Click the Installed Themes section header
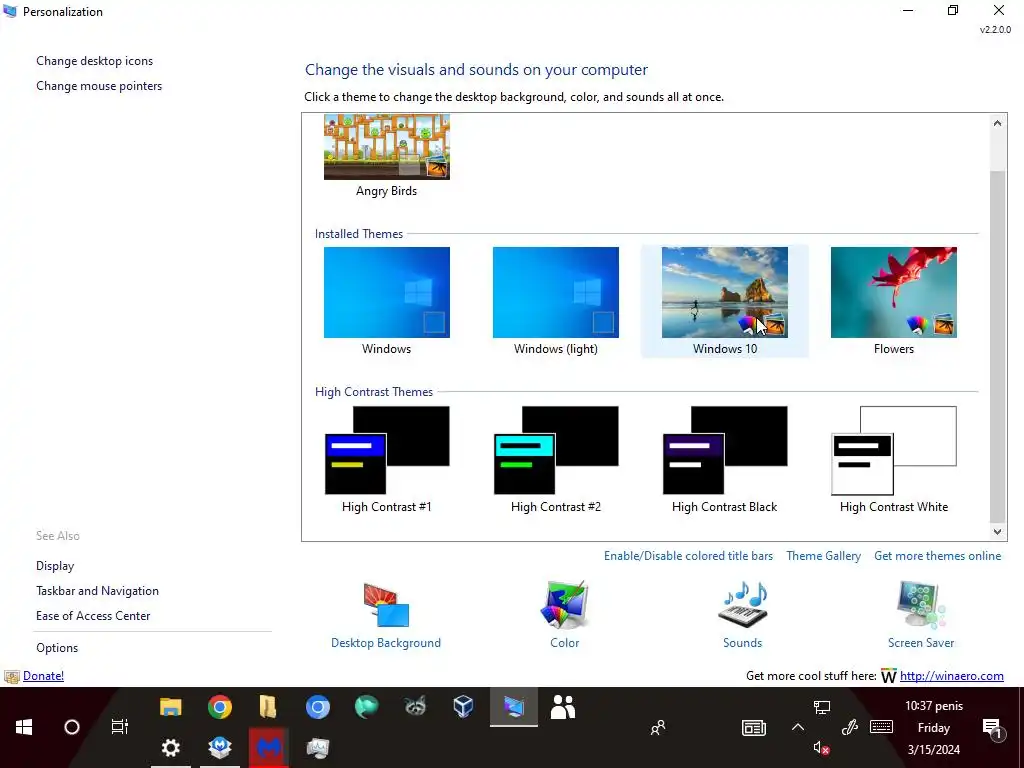Image resolution: width=1024 pixels, height=768 pixels. tap(359, 234)
